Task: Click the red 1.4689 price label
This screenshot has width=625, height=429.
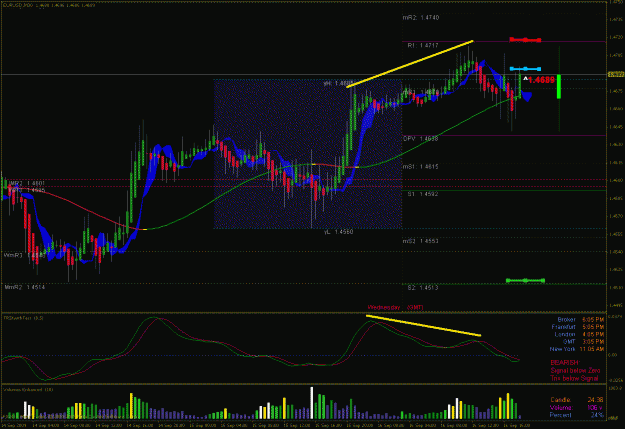Action: click(x=541, y=80)
